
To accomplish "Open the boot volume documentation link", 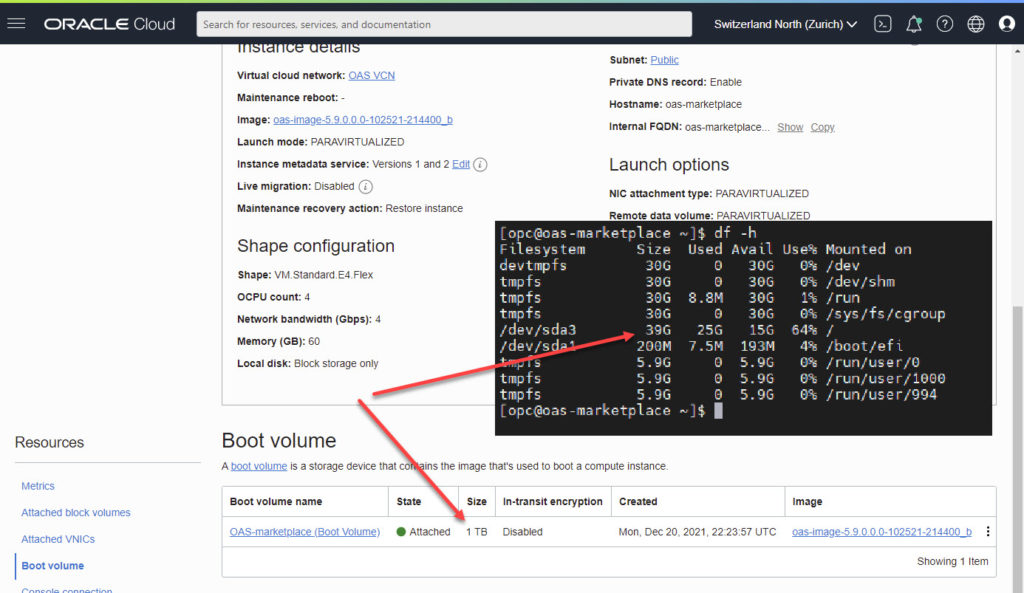I will pos(259,466).
